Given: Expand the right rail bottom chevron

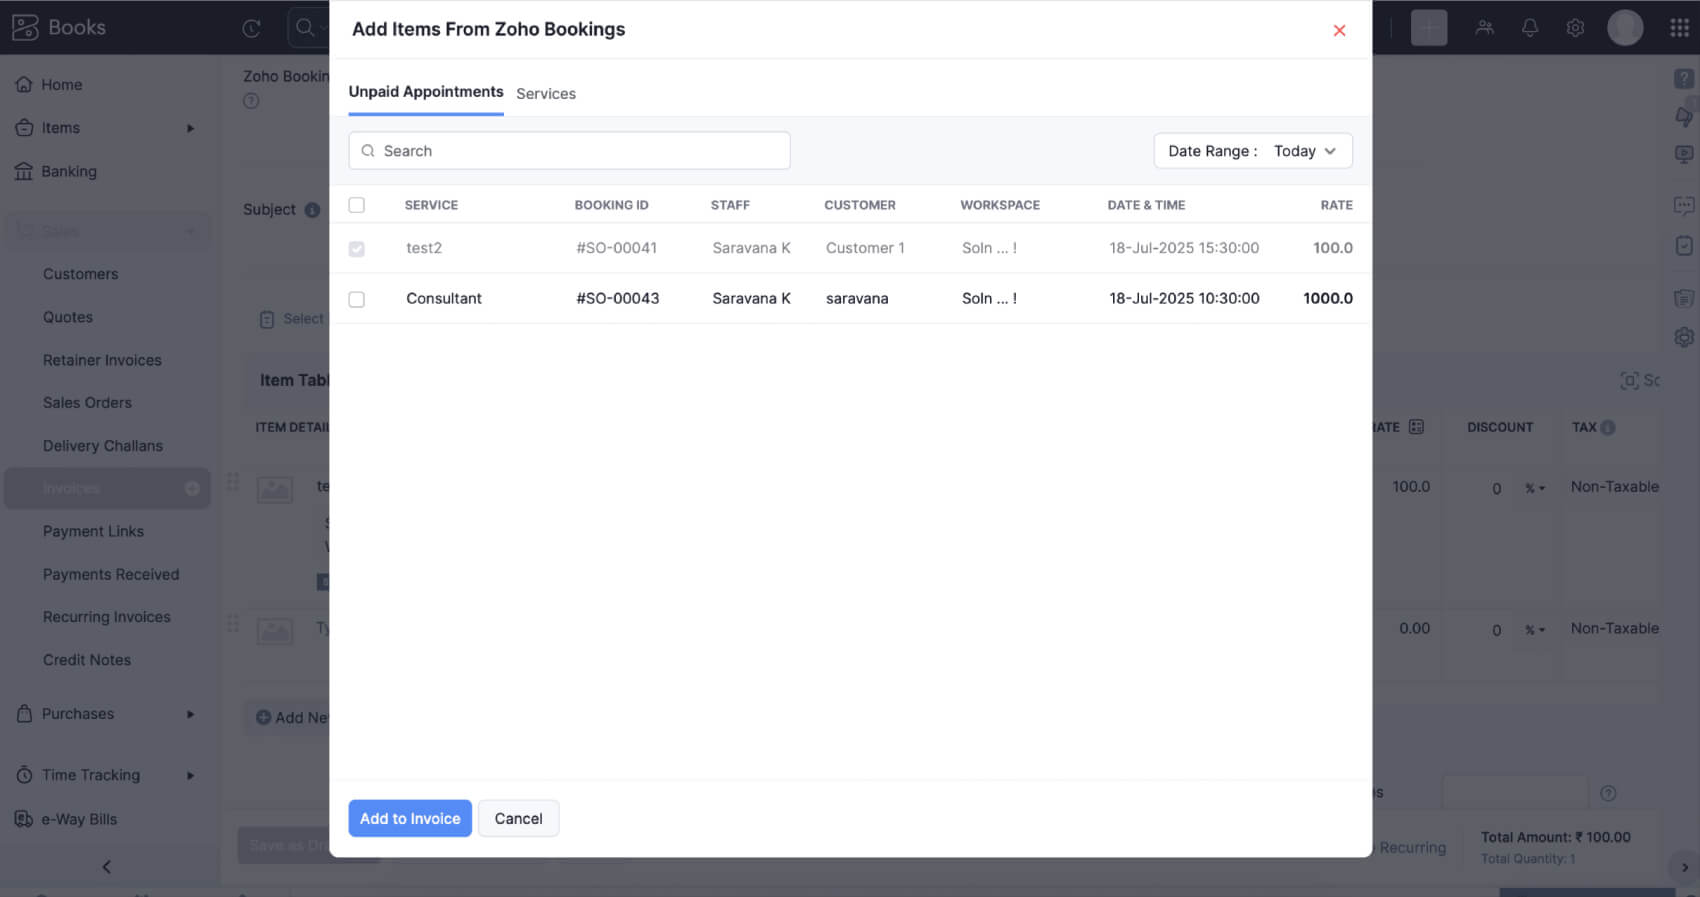Looking at the screenshot, I should (1685, 868).
